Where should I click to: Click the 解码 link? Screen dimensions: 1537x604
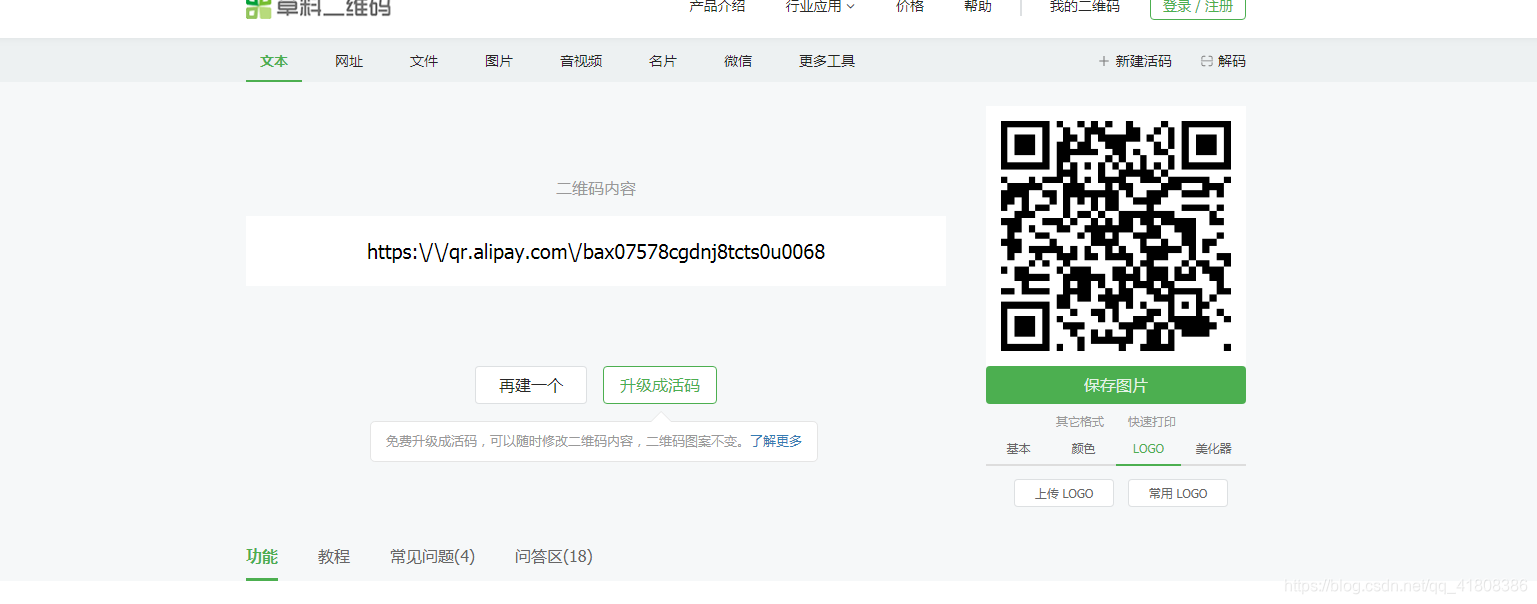coord(1232,61)
